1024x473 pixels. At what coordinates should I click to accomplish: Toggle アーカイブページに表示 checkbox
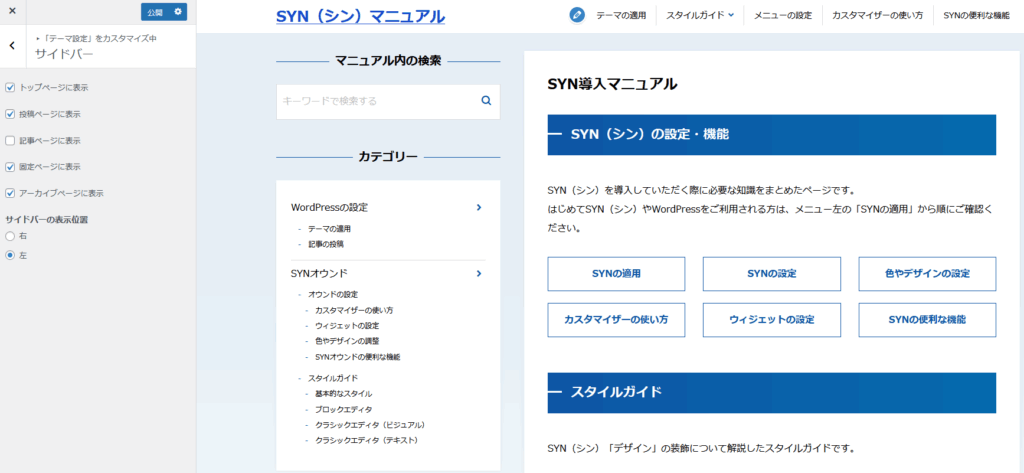pyautogui.click(x=10, y=193)
